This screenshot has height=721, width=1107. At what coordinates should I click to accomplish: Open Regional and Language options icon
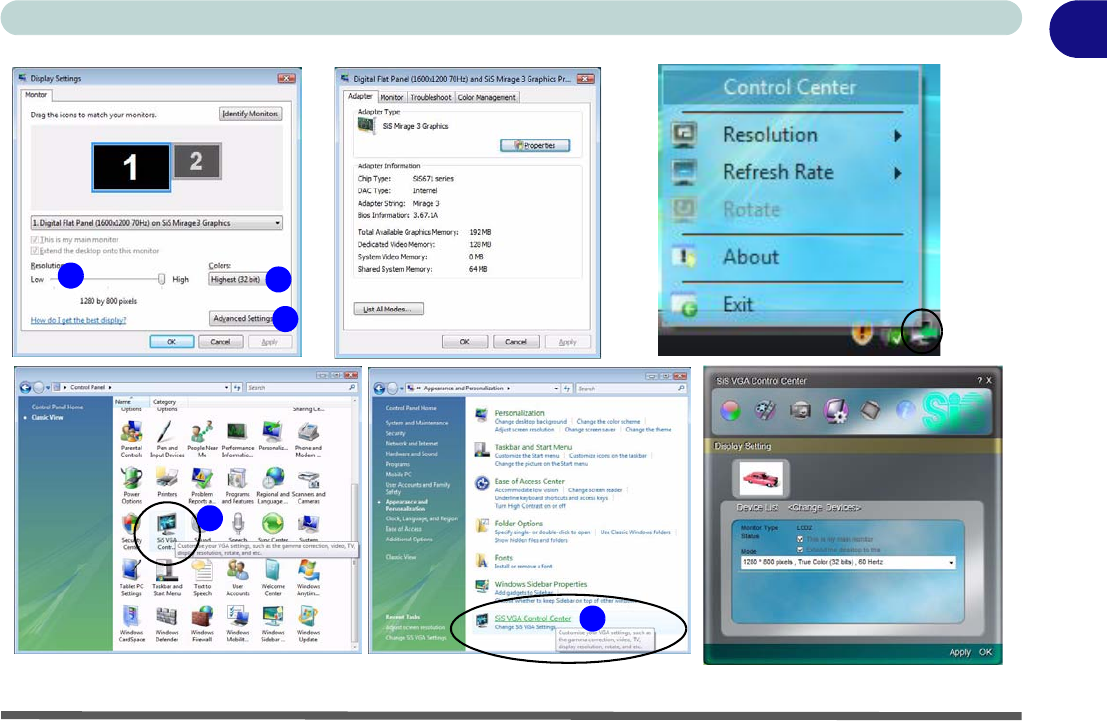click(273, 485)
